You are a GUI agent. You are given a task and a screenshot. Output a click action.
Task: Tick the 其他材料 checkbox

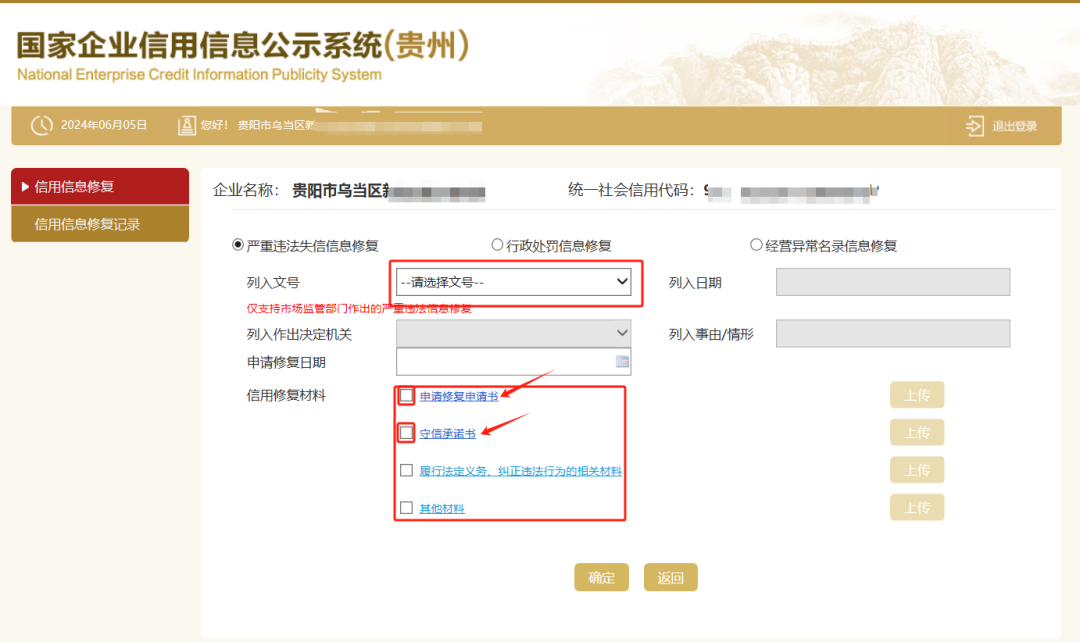click(406, 508)
